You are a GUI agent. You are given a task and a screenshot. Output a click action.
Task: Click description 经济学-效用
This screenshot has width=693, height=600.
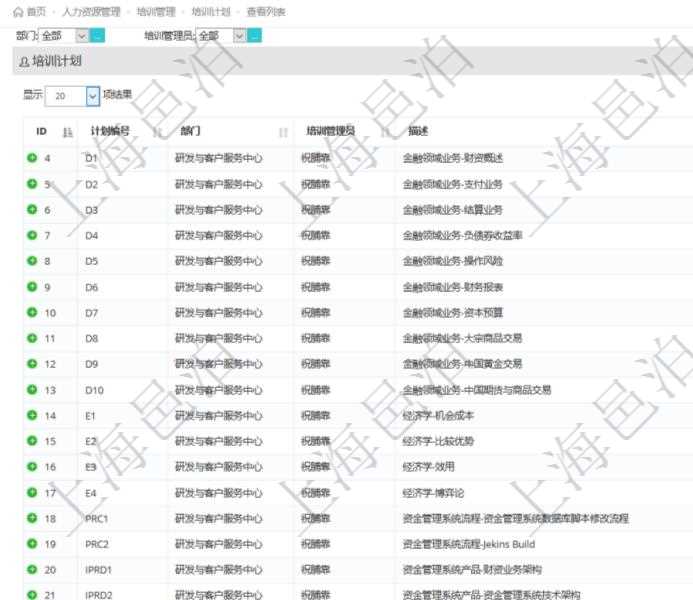point(428,467)
